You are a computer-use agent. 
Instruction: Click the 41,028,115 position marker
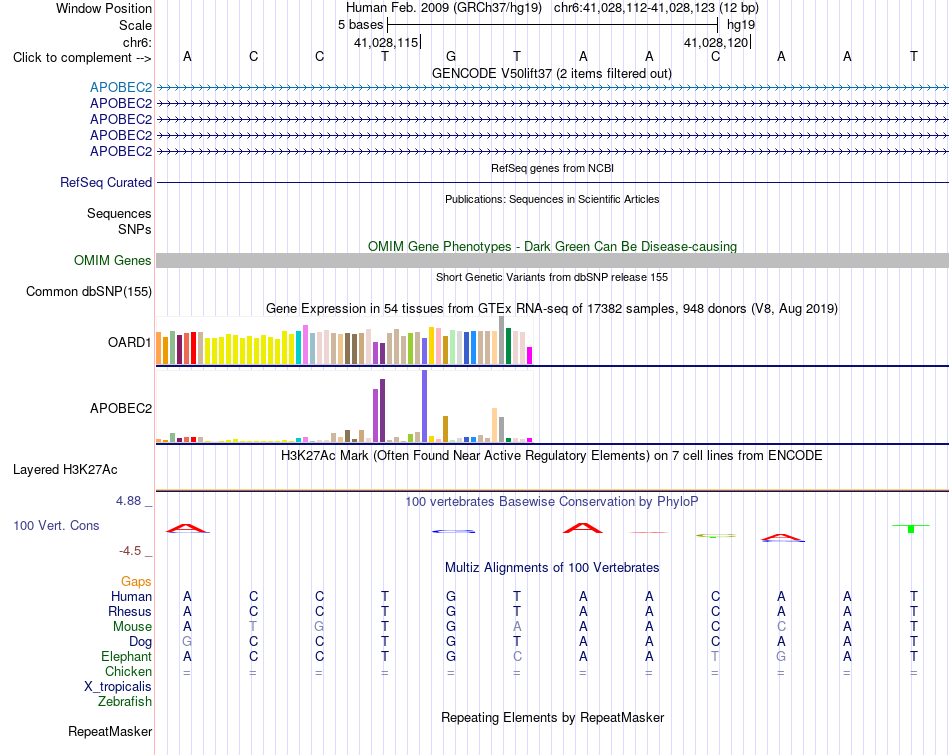click(386, 42)
